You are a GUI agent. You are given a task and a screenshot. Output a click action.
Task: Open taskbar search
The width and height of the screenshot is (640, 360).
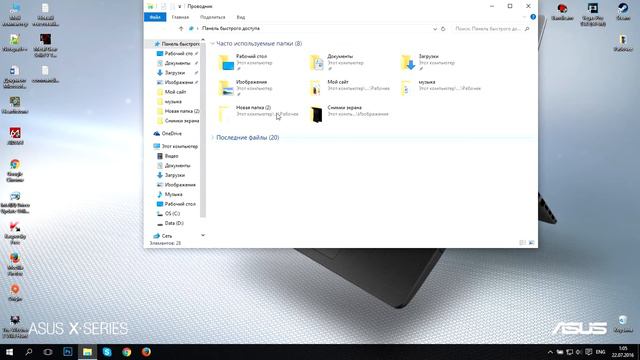(29, 352)
